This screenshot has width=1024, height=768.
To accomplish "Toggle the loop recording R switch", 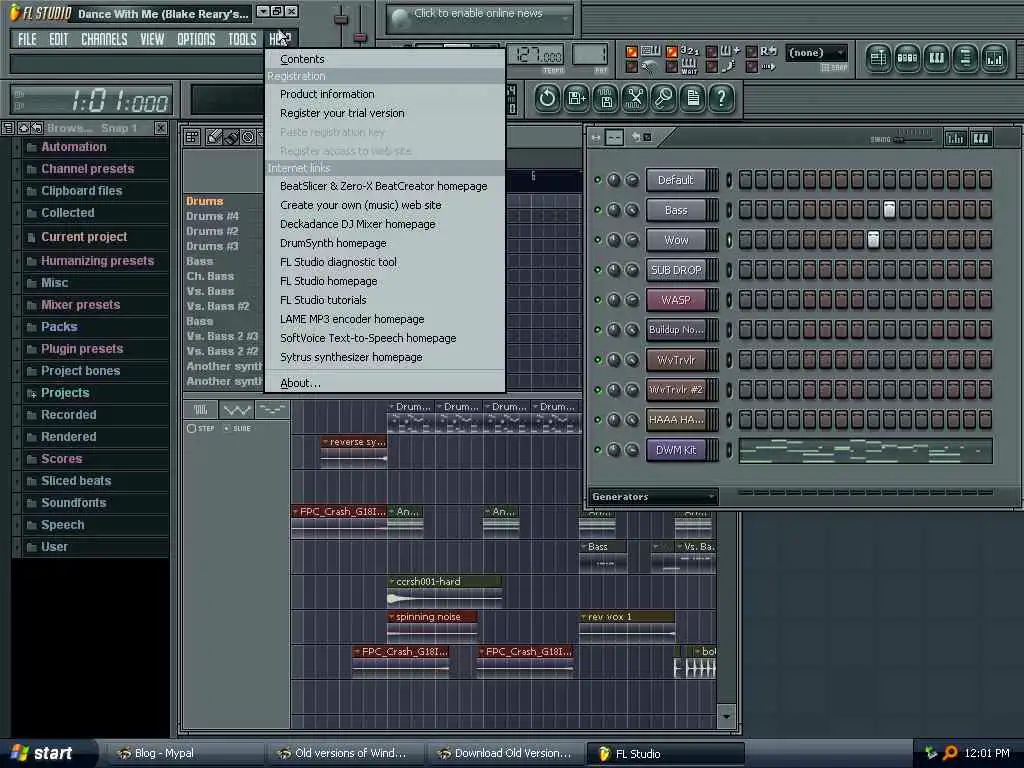I will point(752,52).
